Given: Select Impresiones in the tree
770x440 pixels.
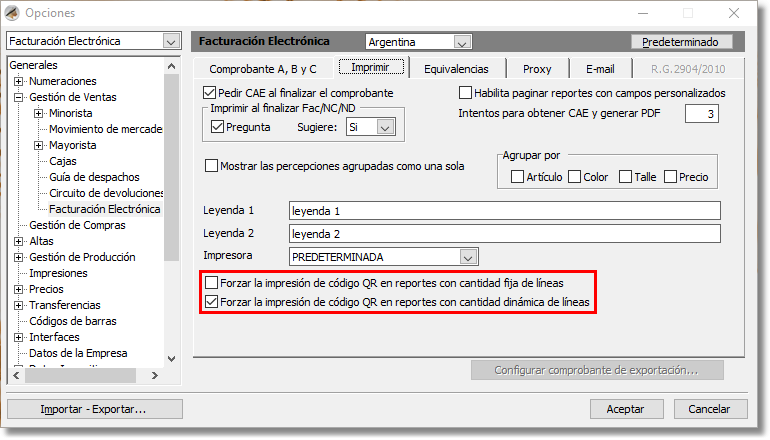Looking at the screenshot, I should [x=58, y=273].
